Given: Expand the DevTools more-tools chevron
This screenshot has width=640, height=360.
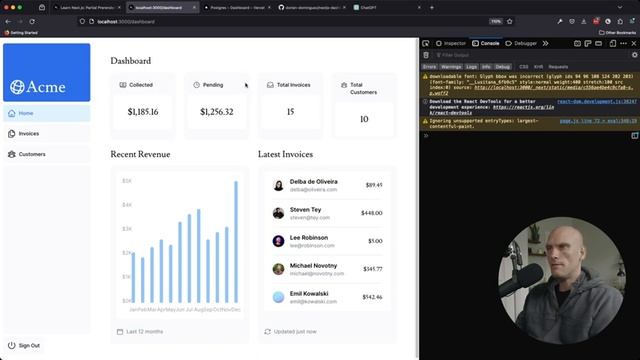Looking at the screenshot, I should (545, 43).
